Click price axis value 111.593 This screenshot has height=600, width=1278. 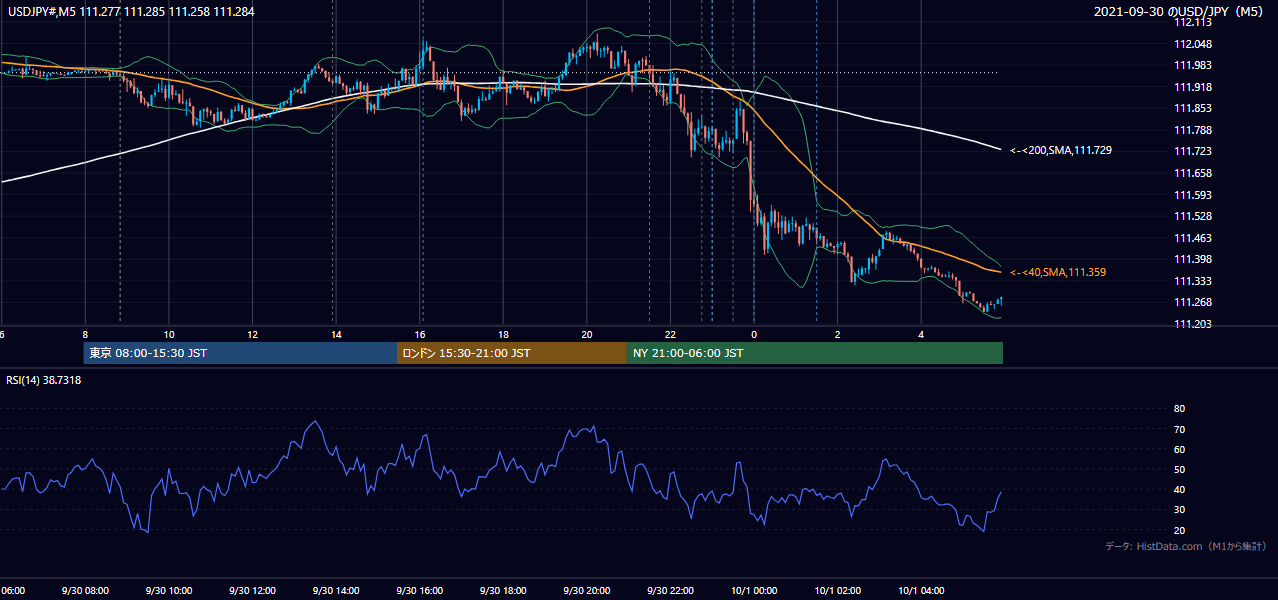coord(1194,195)
